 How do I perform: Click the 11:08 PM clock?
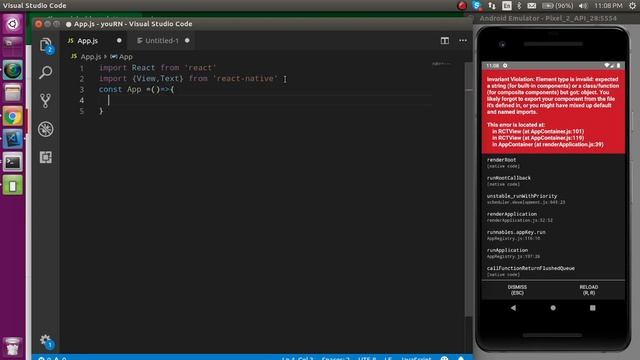608,5
